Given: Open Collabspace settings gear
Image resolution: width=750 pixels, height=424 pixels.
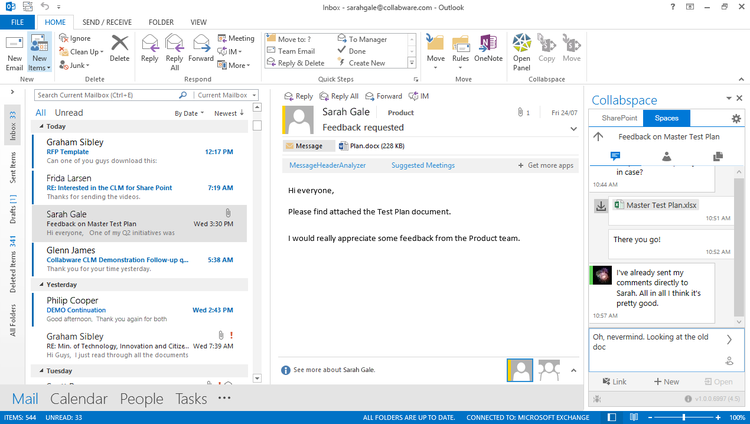Looking at the screenshot, I should [x=736, y=118].
